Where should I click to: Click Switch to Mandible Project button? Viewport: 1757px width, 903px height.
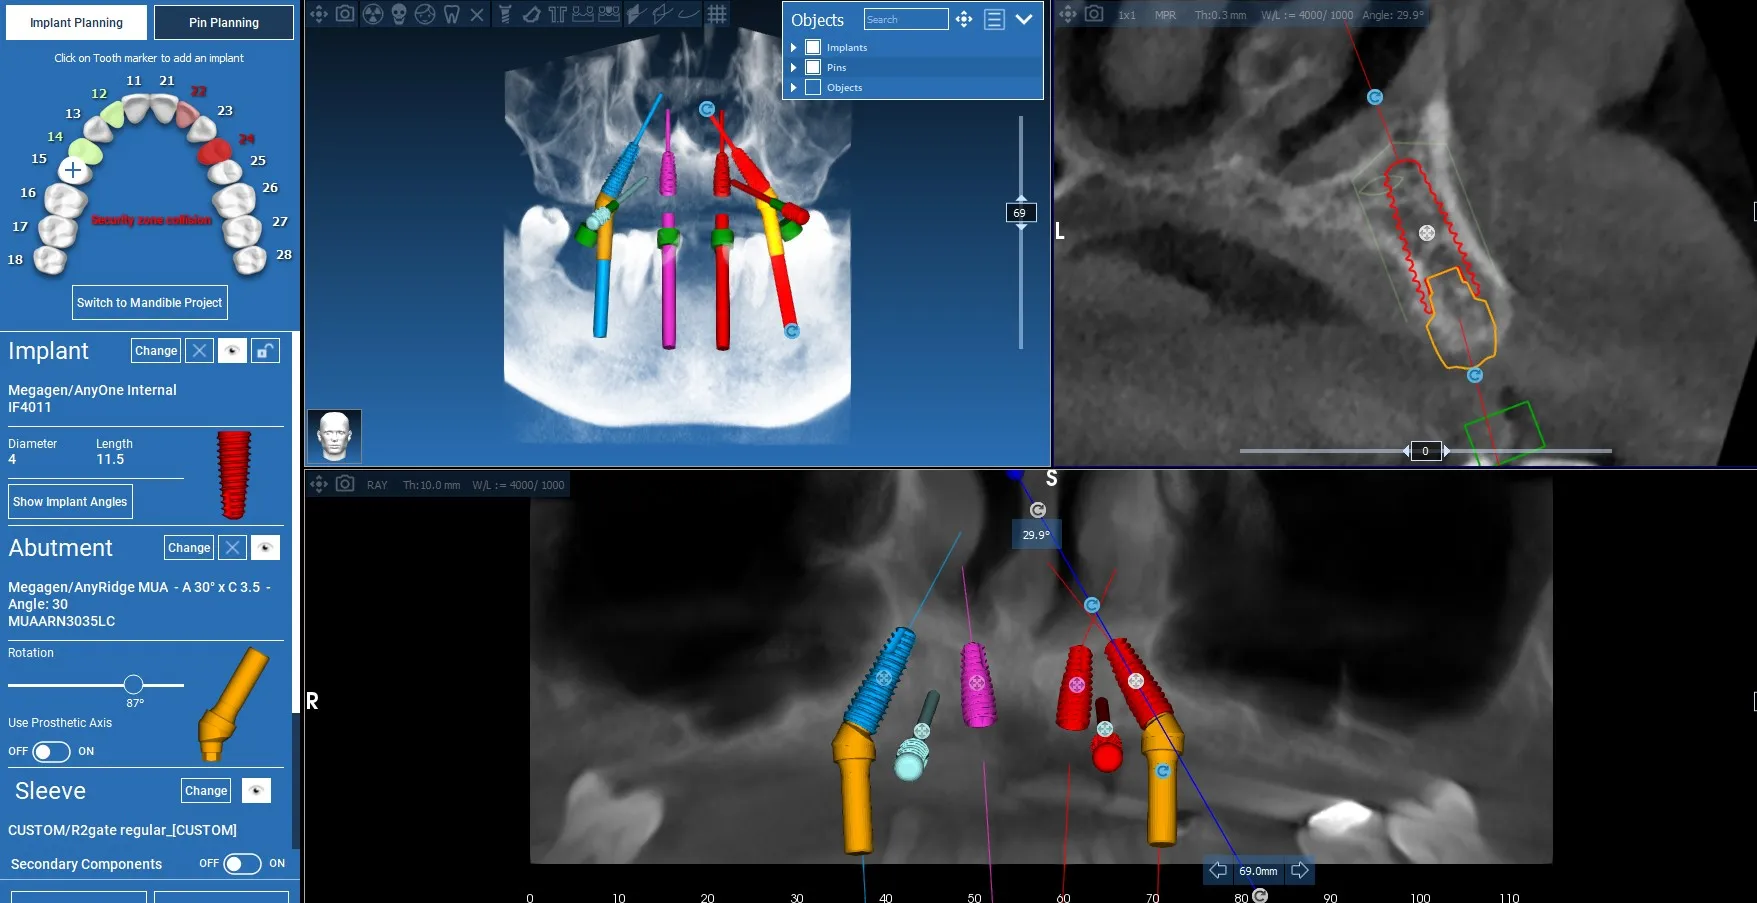click(149, 303)
